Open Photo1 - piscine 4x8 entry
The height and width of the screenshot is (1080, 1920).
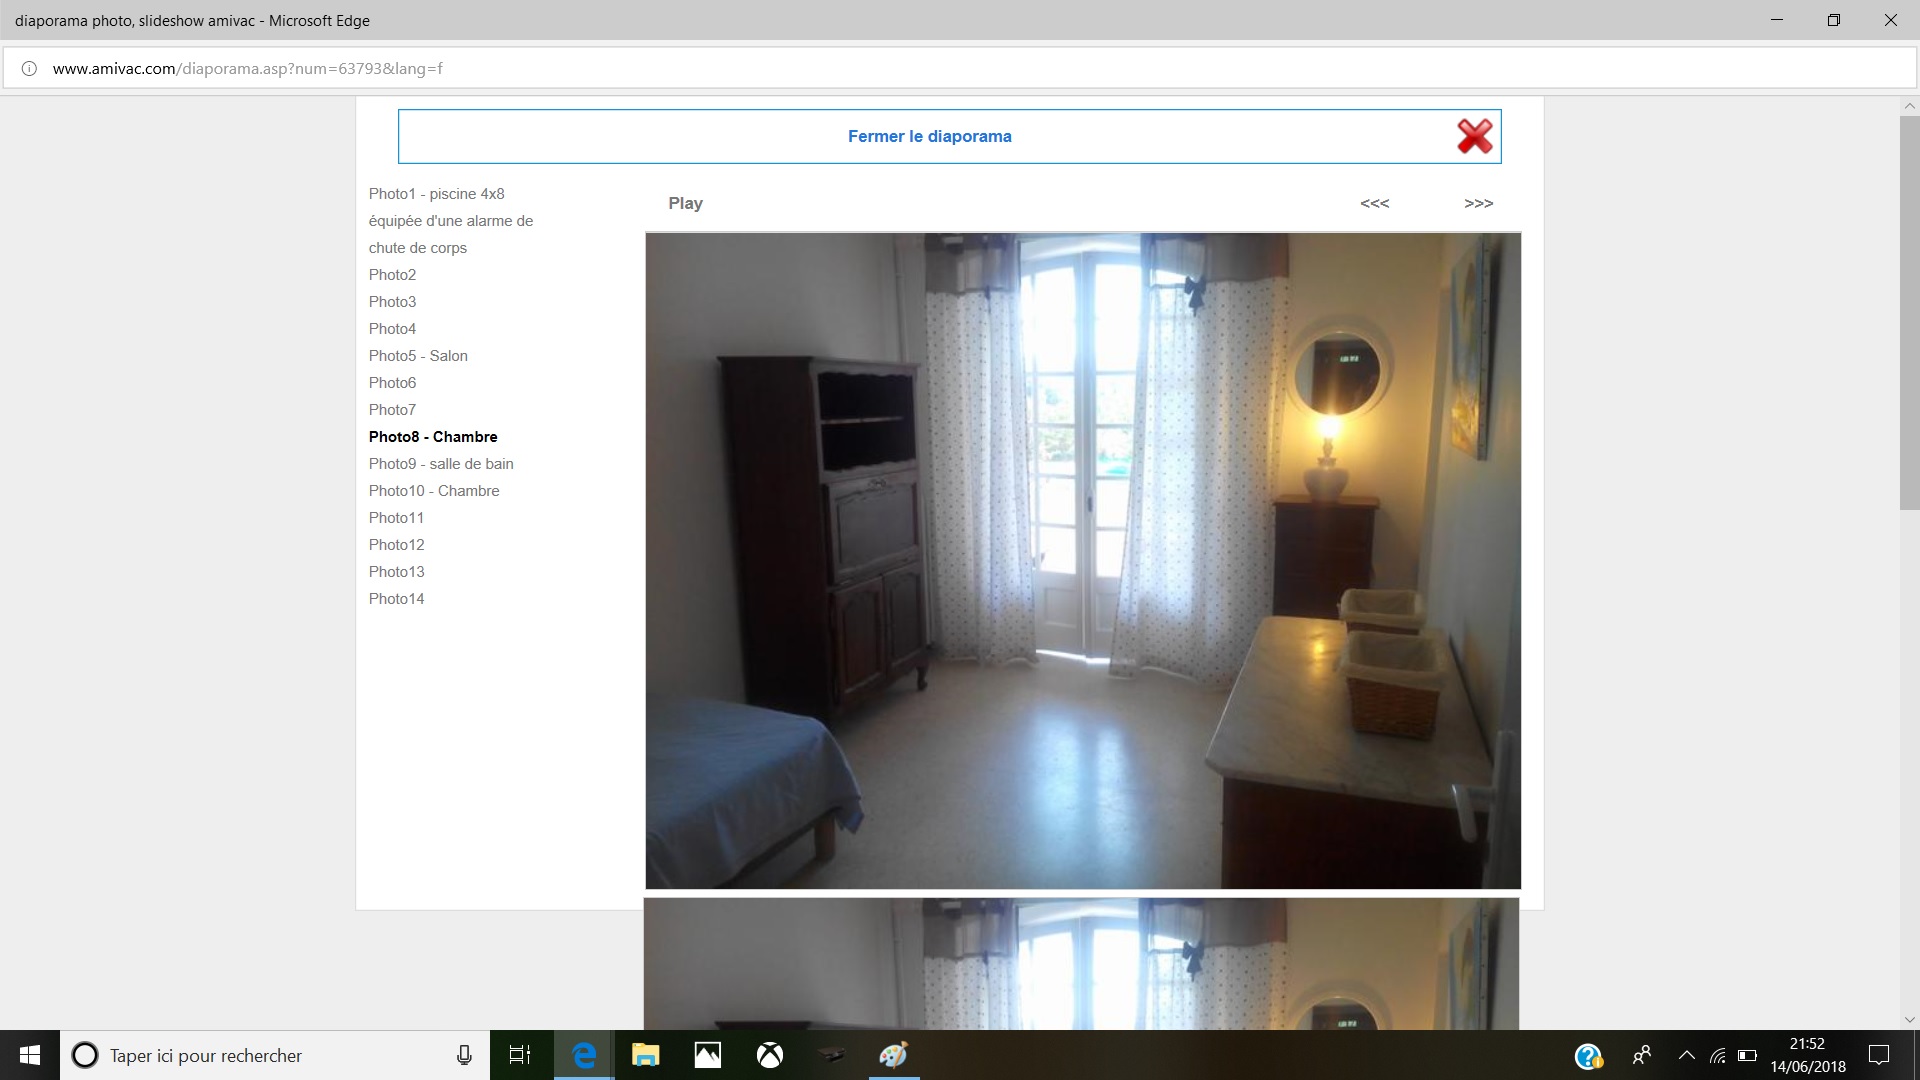tap(451, 221)
